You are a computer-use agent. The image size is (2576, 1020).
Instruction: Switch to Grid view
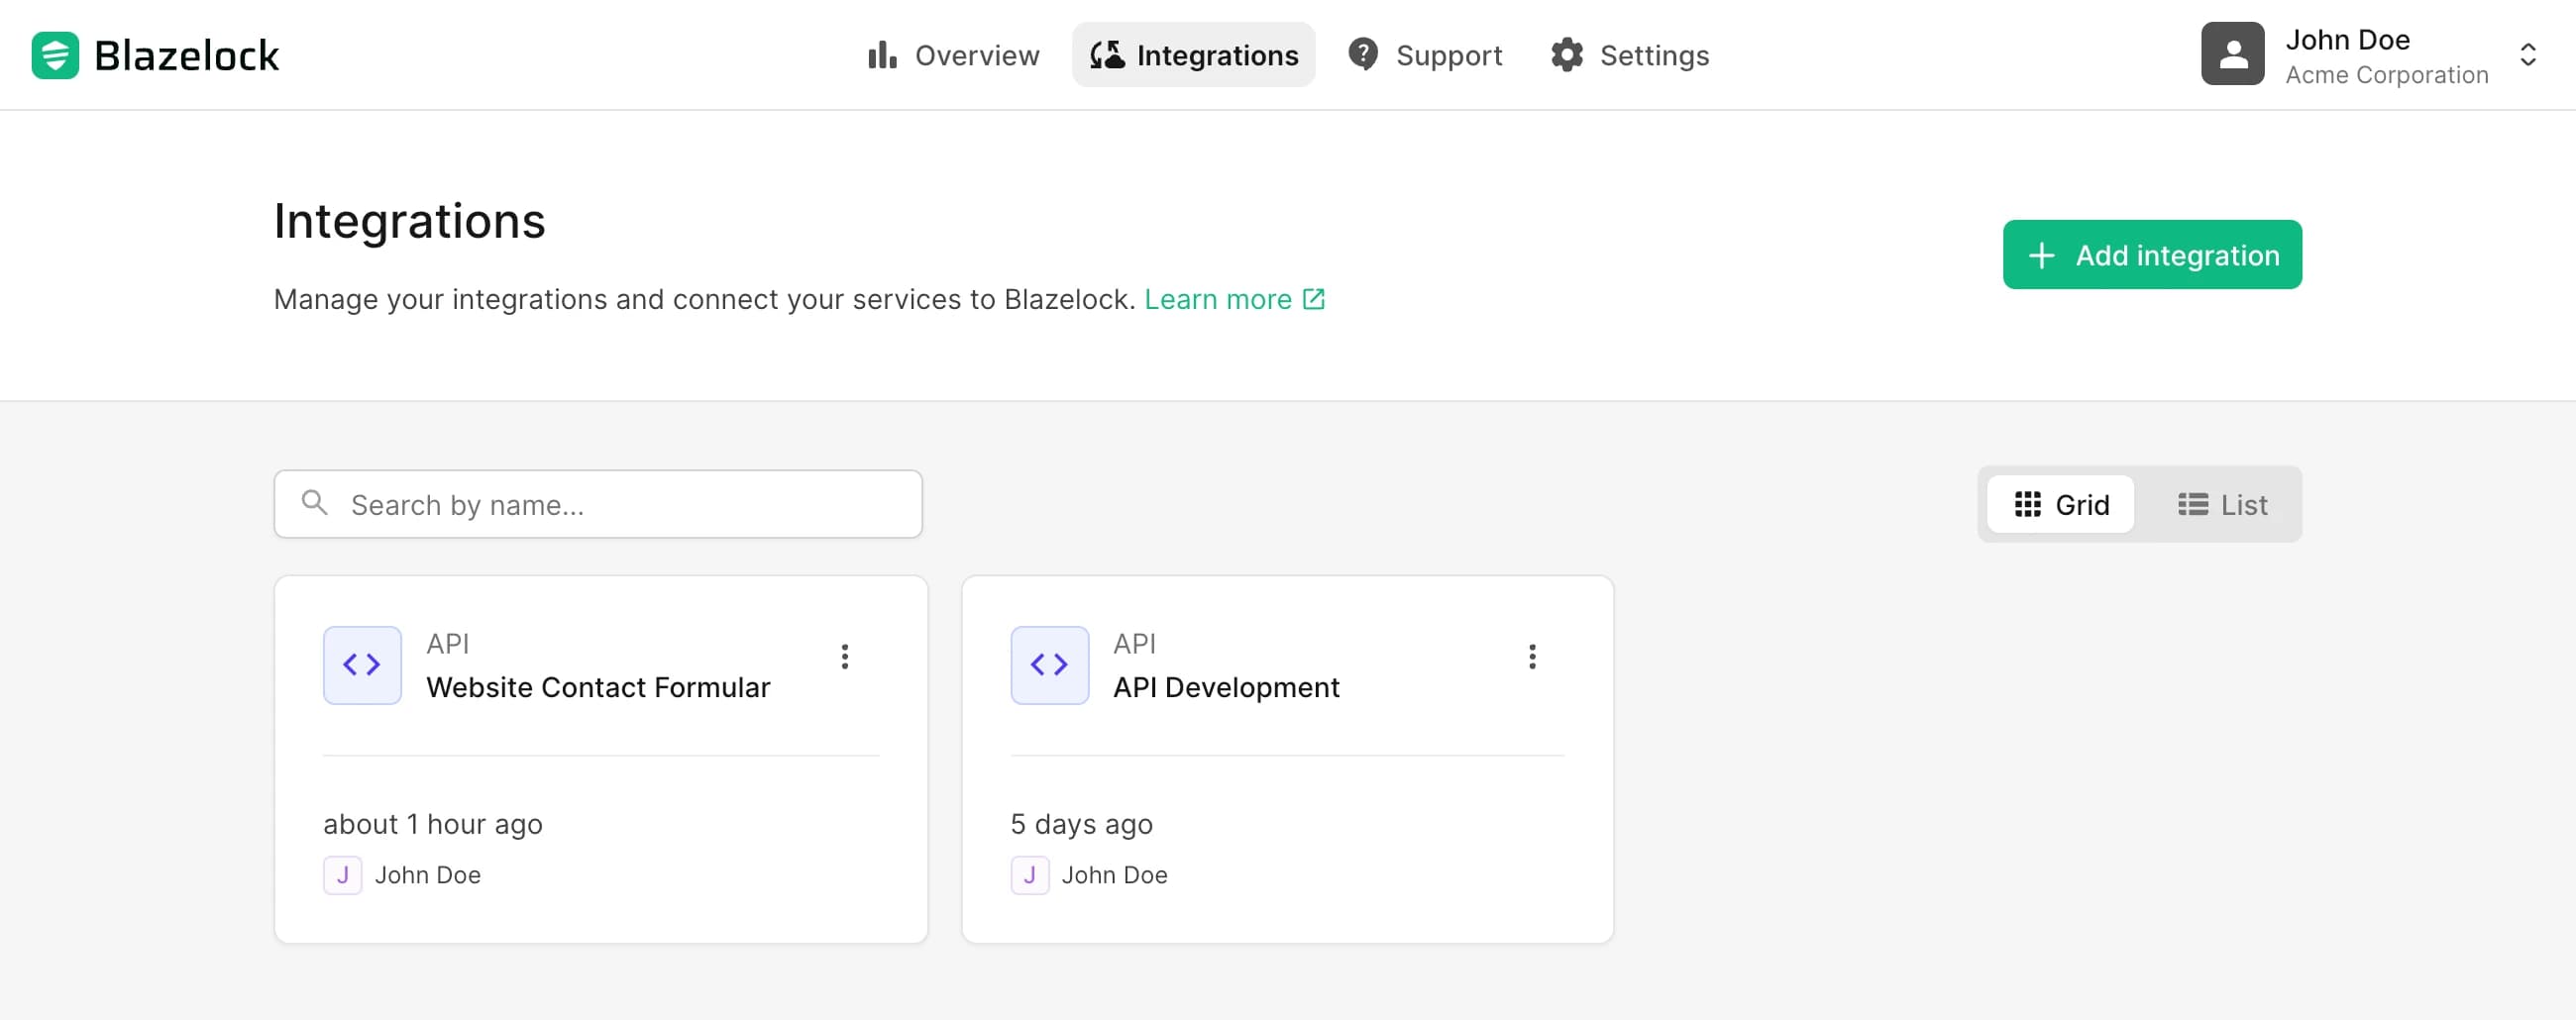pyautogui.click(x=2060, y=505)
